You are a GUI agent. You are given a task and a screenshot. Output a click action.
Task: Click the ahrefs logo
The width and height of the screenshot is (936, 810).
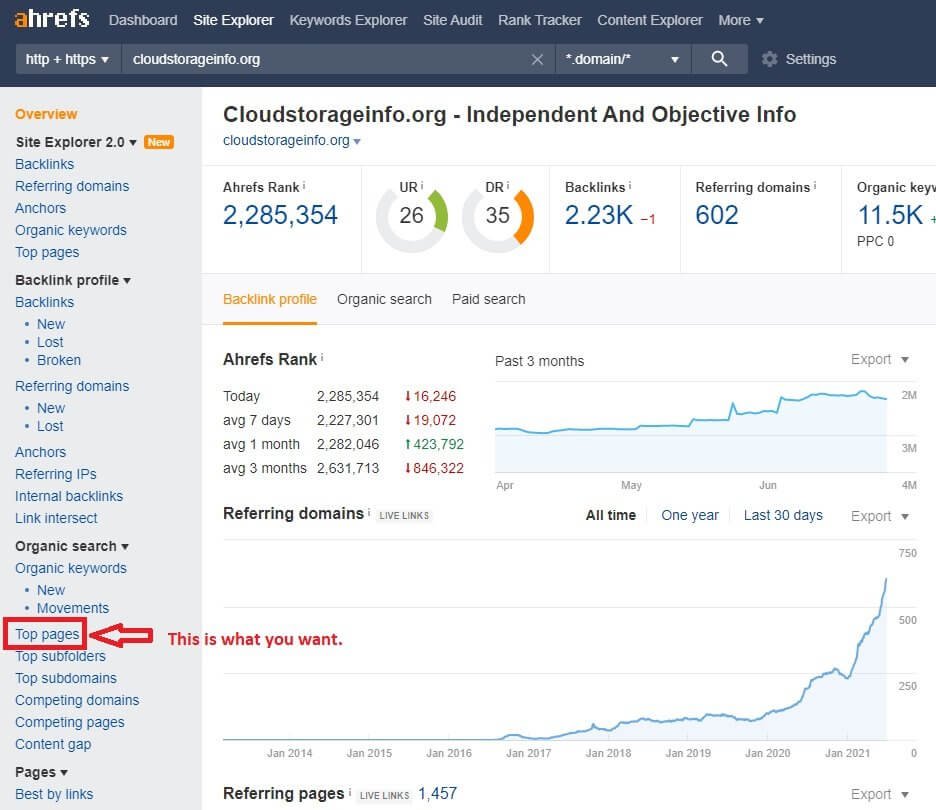click(52, 19)
